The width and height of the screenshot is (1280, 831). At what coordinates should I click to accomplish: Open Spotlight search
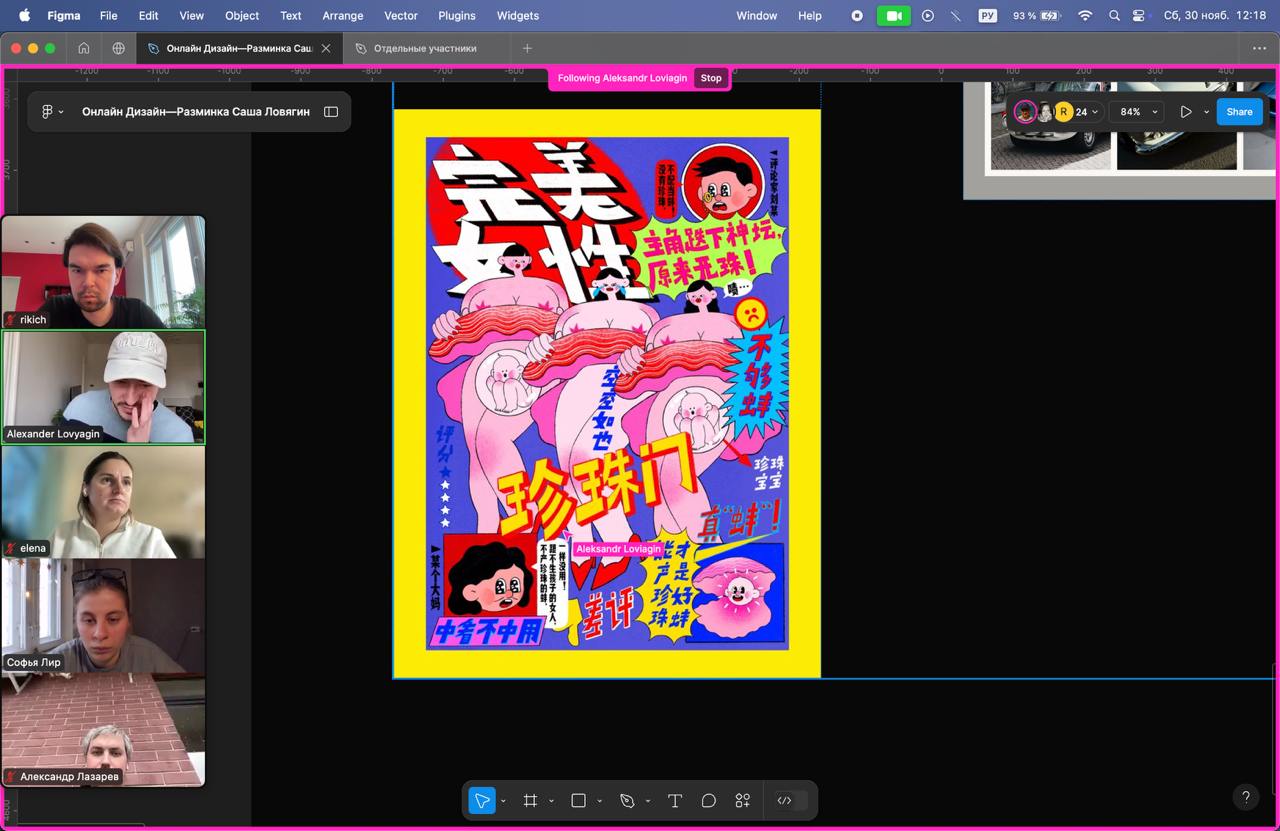coord(1114,15)
